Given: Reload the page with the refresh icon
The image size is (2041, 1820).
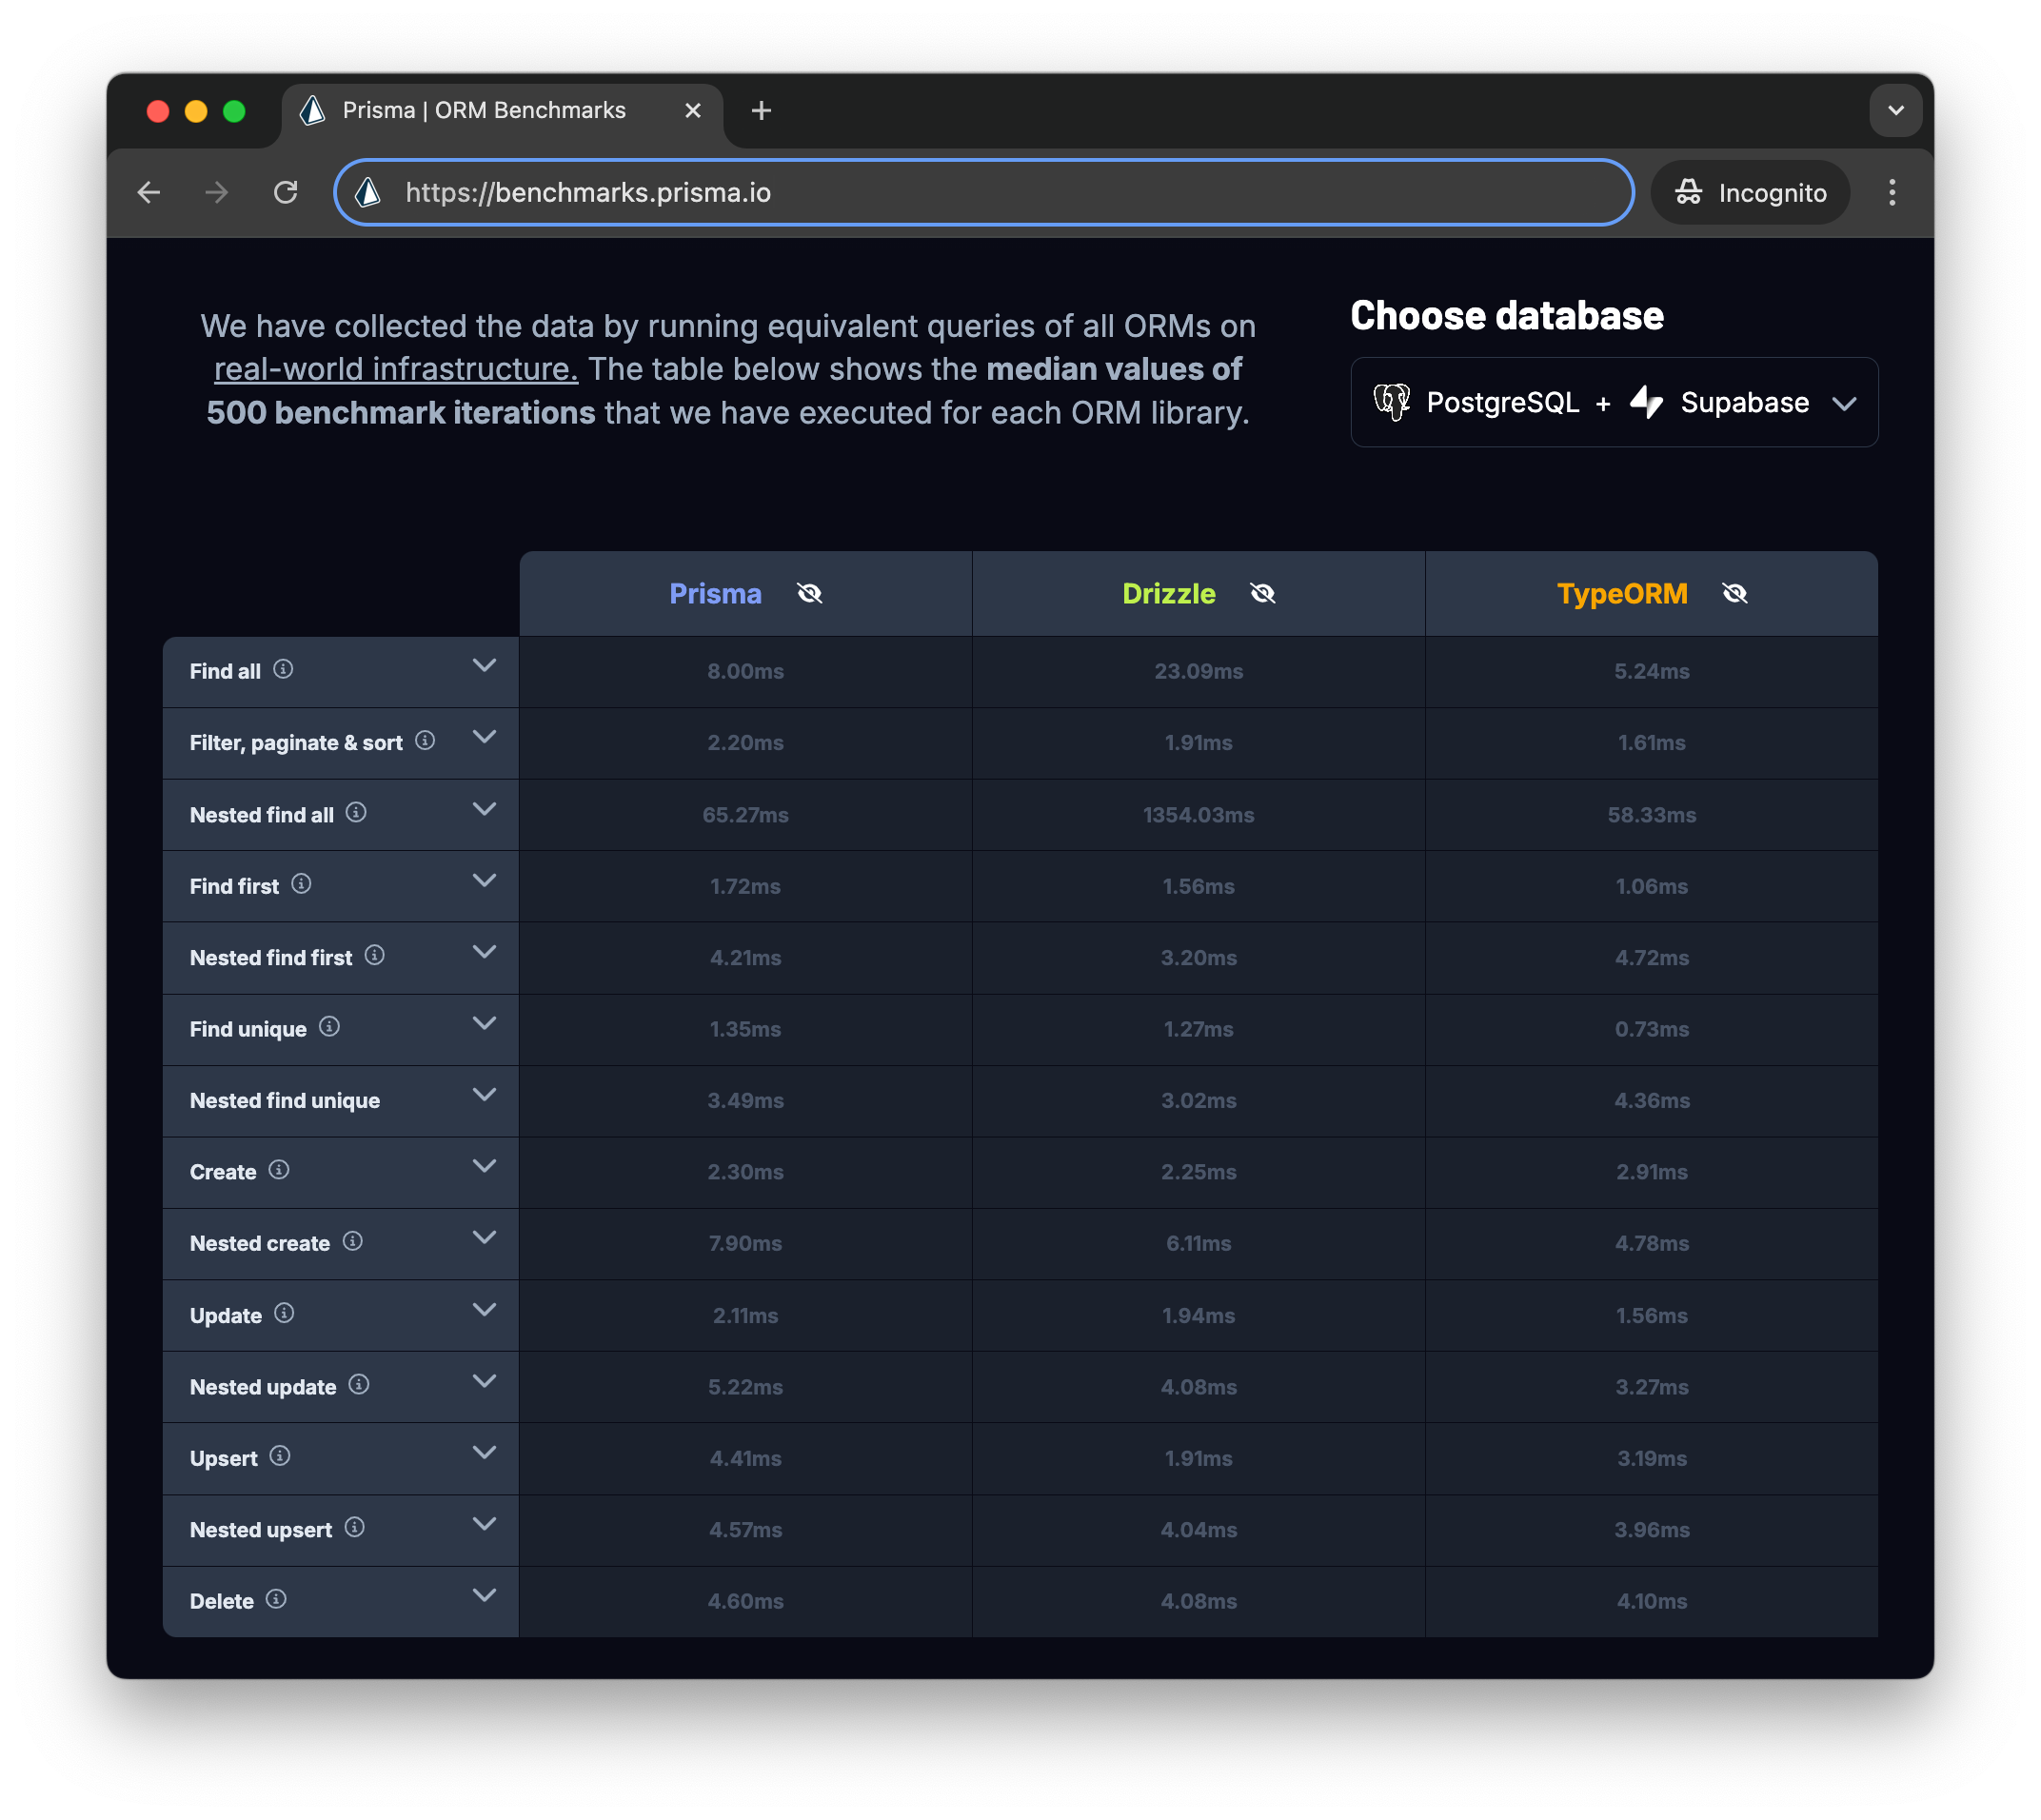Looking at the screenshot, I should click(x=286, y=192).
